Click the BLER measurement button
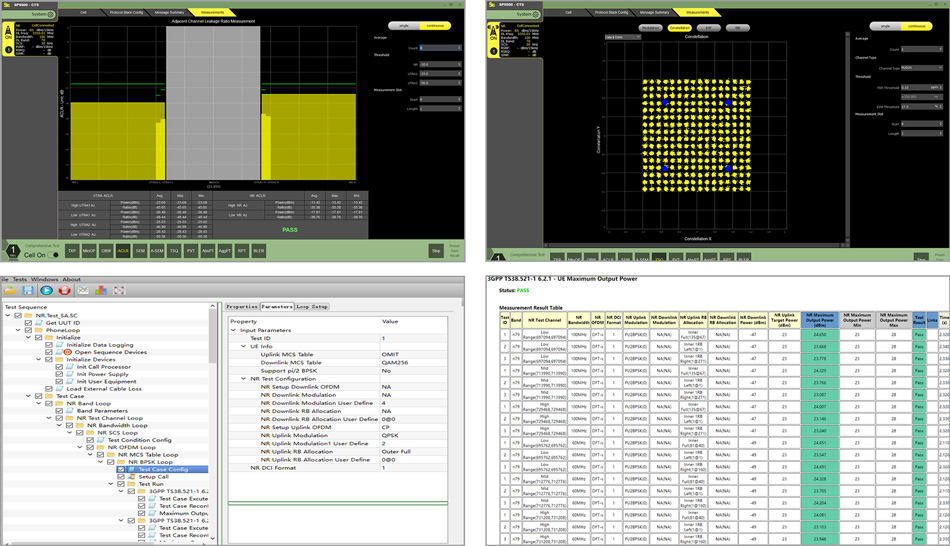 click(259, 251)
